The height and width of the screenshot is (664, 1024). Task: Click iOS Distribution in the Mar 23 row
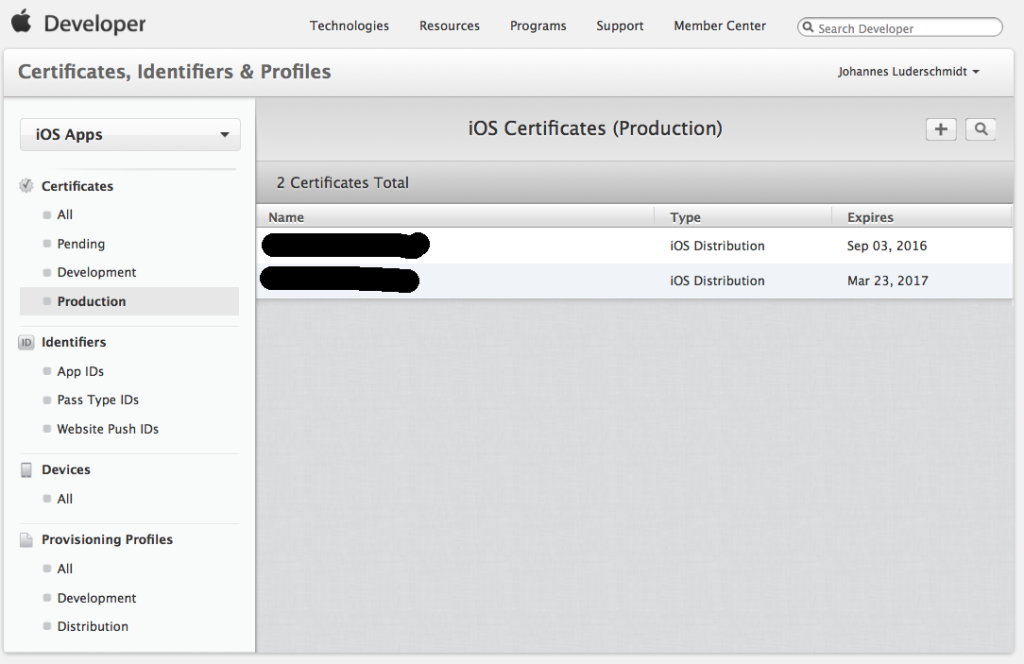click(x=717, y=281)
